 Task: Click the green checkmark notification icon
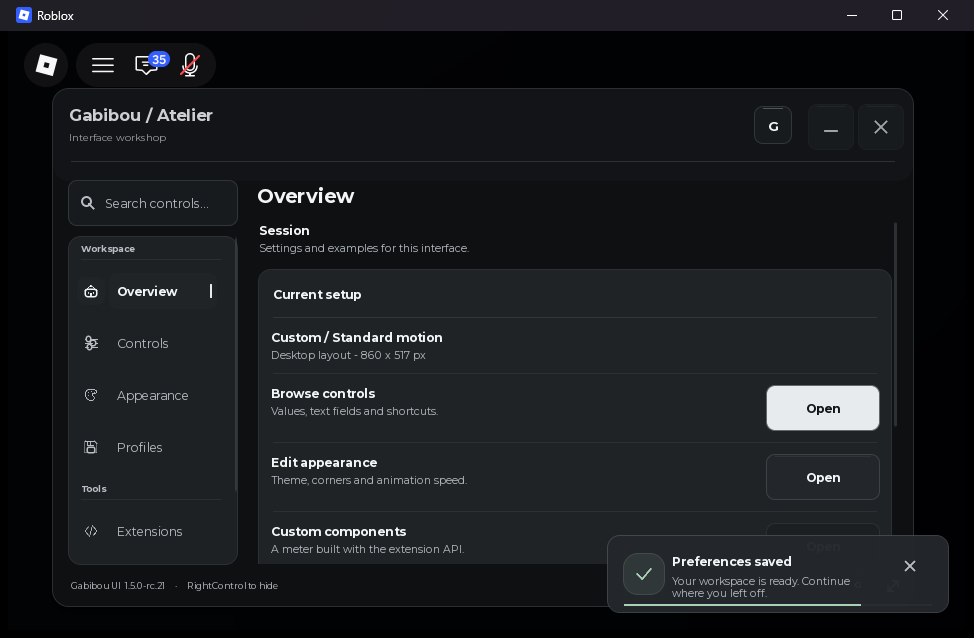click(644, 574)
